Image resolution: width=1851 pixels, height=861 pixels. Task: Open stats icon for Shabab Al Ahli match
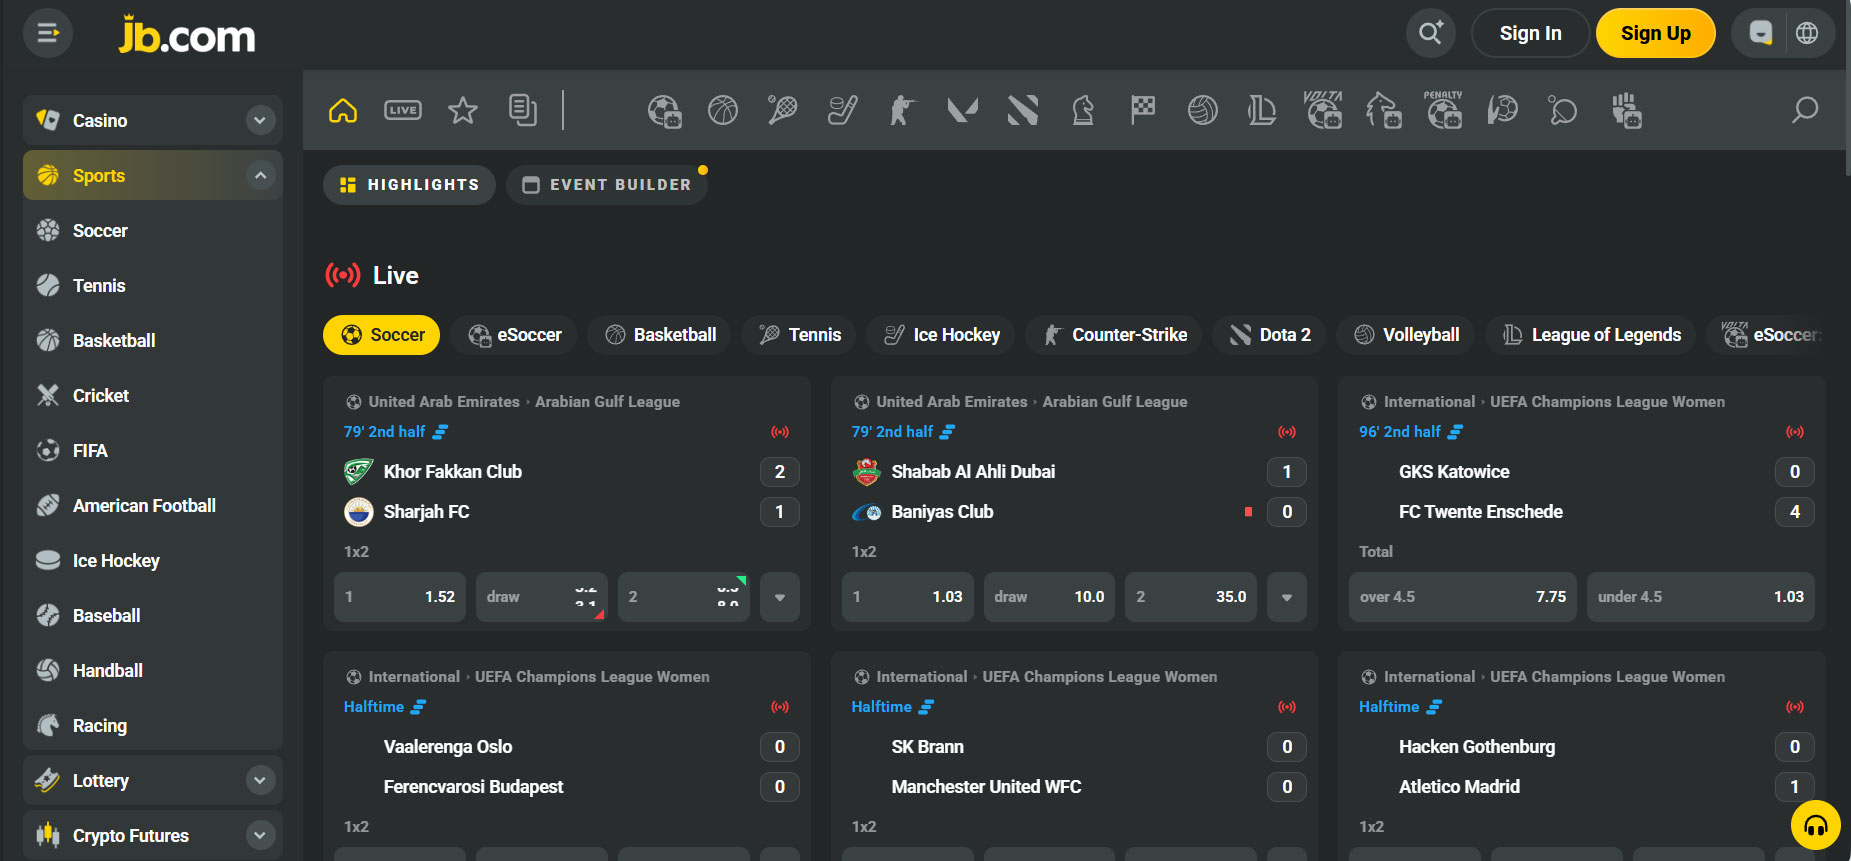coord(948,432)
